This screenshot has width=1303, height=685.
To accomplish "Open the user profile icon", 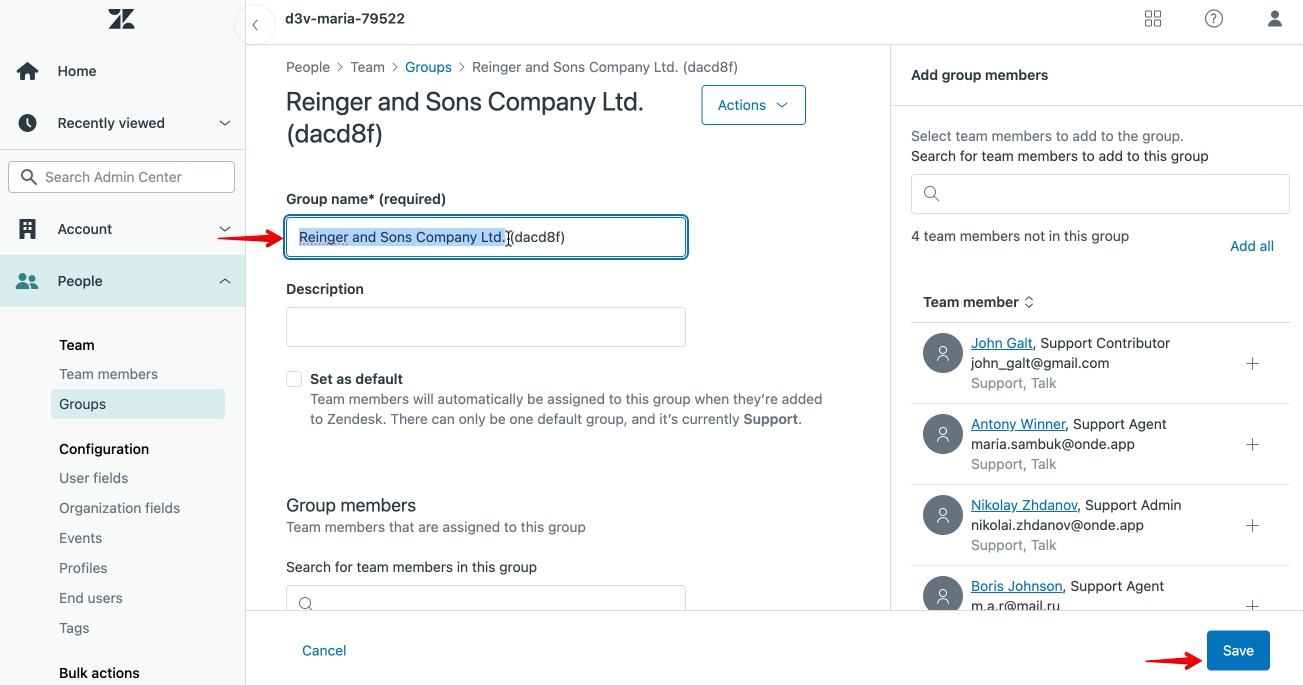I will [x=1275, y=19].
